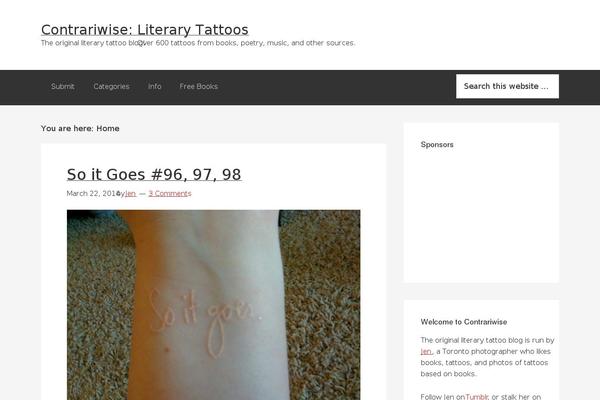The width and height of the screenshot is (600, 400).
Task: Select the Info menu item
Action: (155, 87)
